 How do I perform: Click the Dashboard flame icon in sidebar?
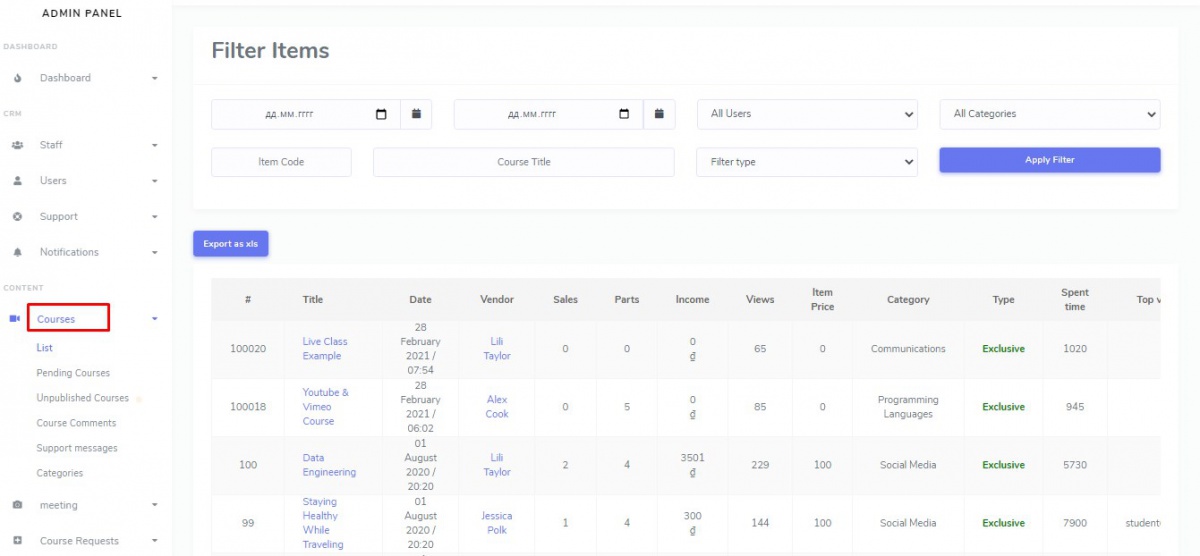pos(18,78)
